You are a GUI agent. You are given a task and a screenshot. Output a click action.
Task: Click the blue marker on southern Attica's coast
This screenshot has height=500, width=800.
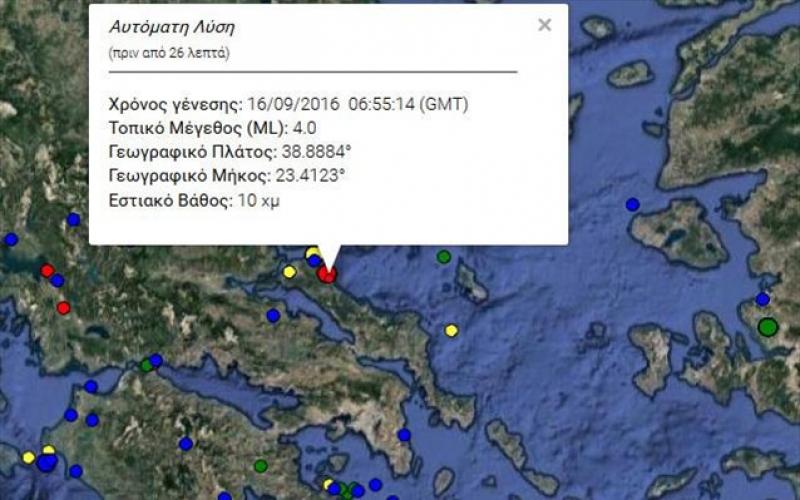click(x=404, y=435)
